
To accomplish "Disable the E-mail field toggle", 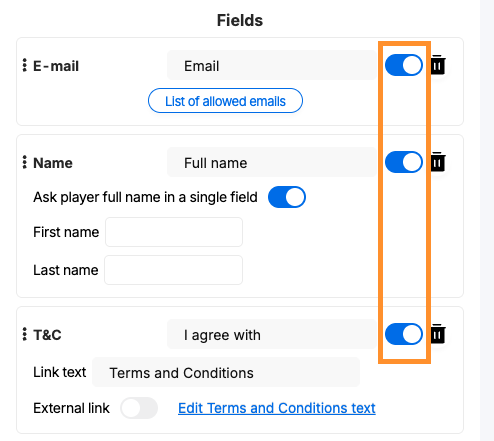I will pos(404,65).
